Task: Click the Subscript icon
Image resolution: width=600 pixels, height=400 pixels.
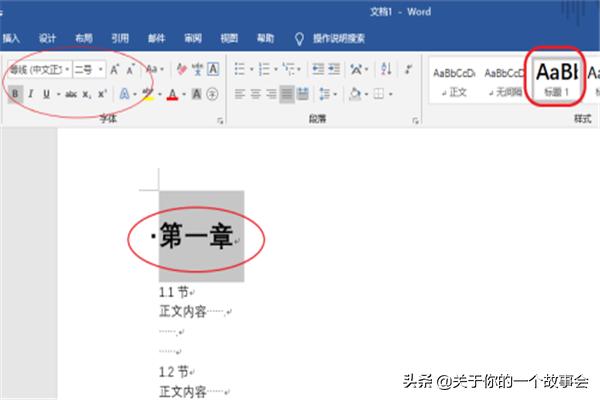Action: (87, 94)
